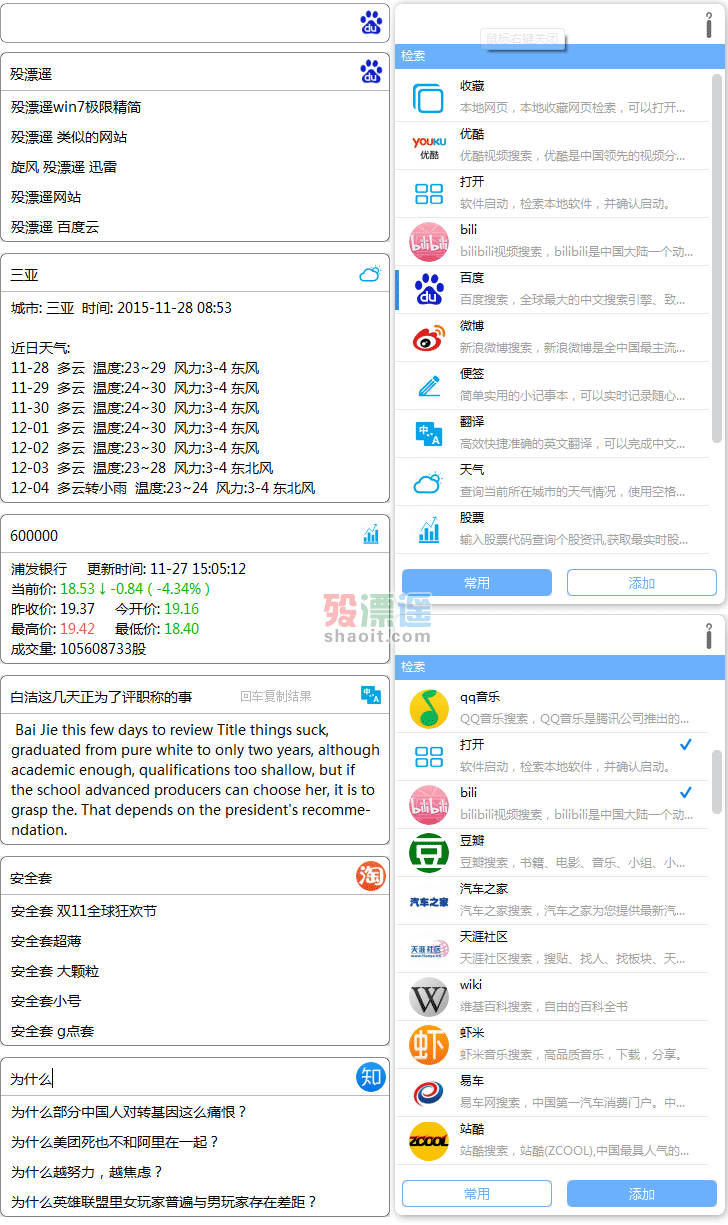This screenshot has width=728, height=1225.
Task: Uncheck bili checkmark in lower list
Action: tap(686, 792)
